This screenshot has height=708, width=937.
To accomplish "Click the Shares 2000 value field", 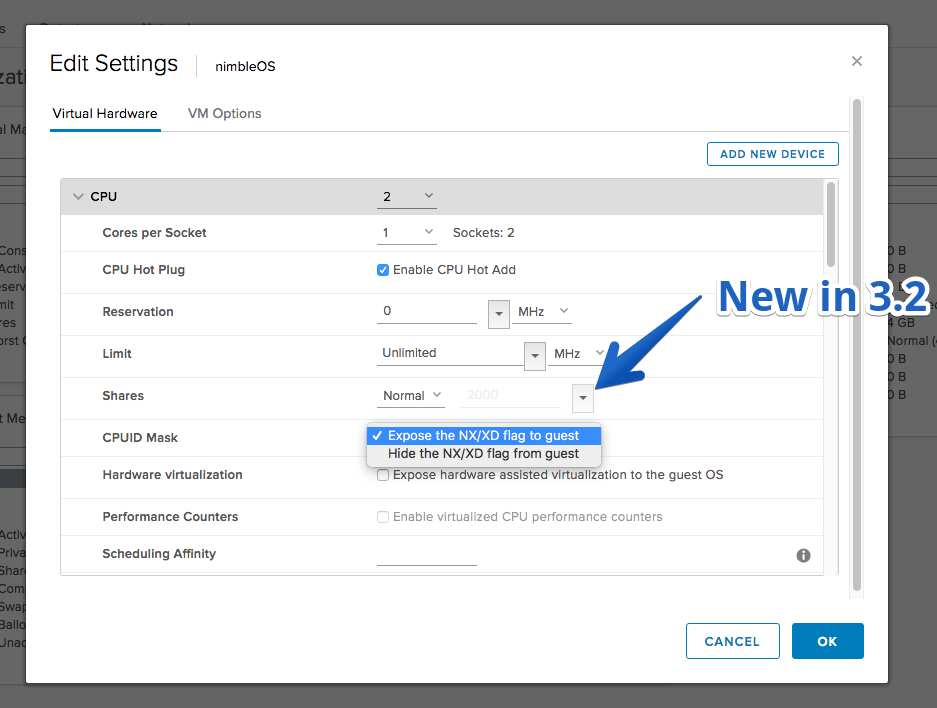I will [511, 395].
